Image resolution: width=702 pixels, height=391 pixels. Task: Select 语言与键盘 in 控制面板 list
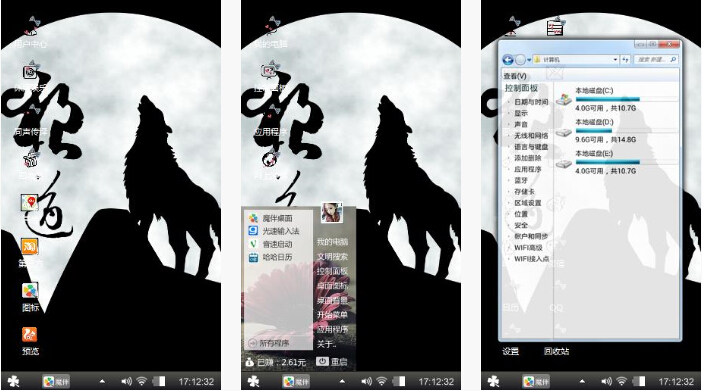click(531, 147)
